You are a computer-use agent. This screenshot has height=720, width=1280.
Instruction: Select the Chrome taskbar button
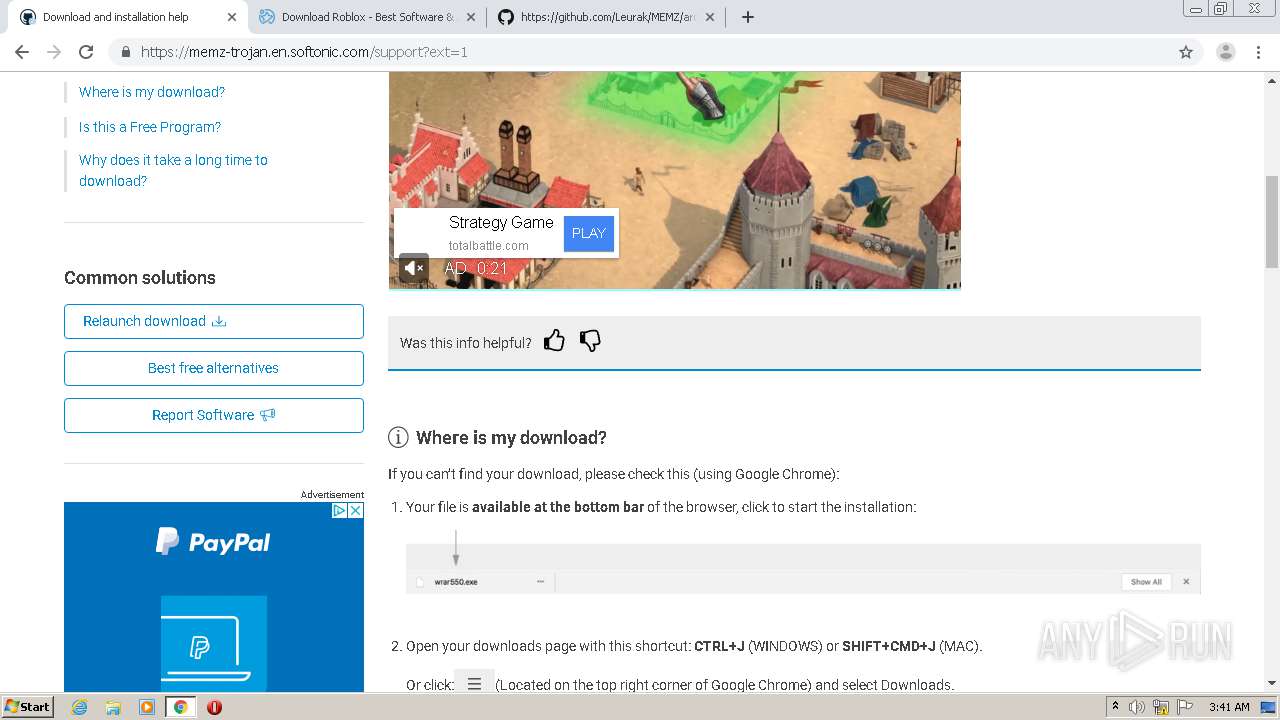tap(181, 707)
